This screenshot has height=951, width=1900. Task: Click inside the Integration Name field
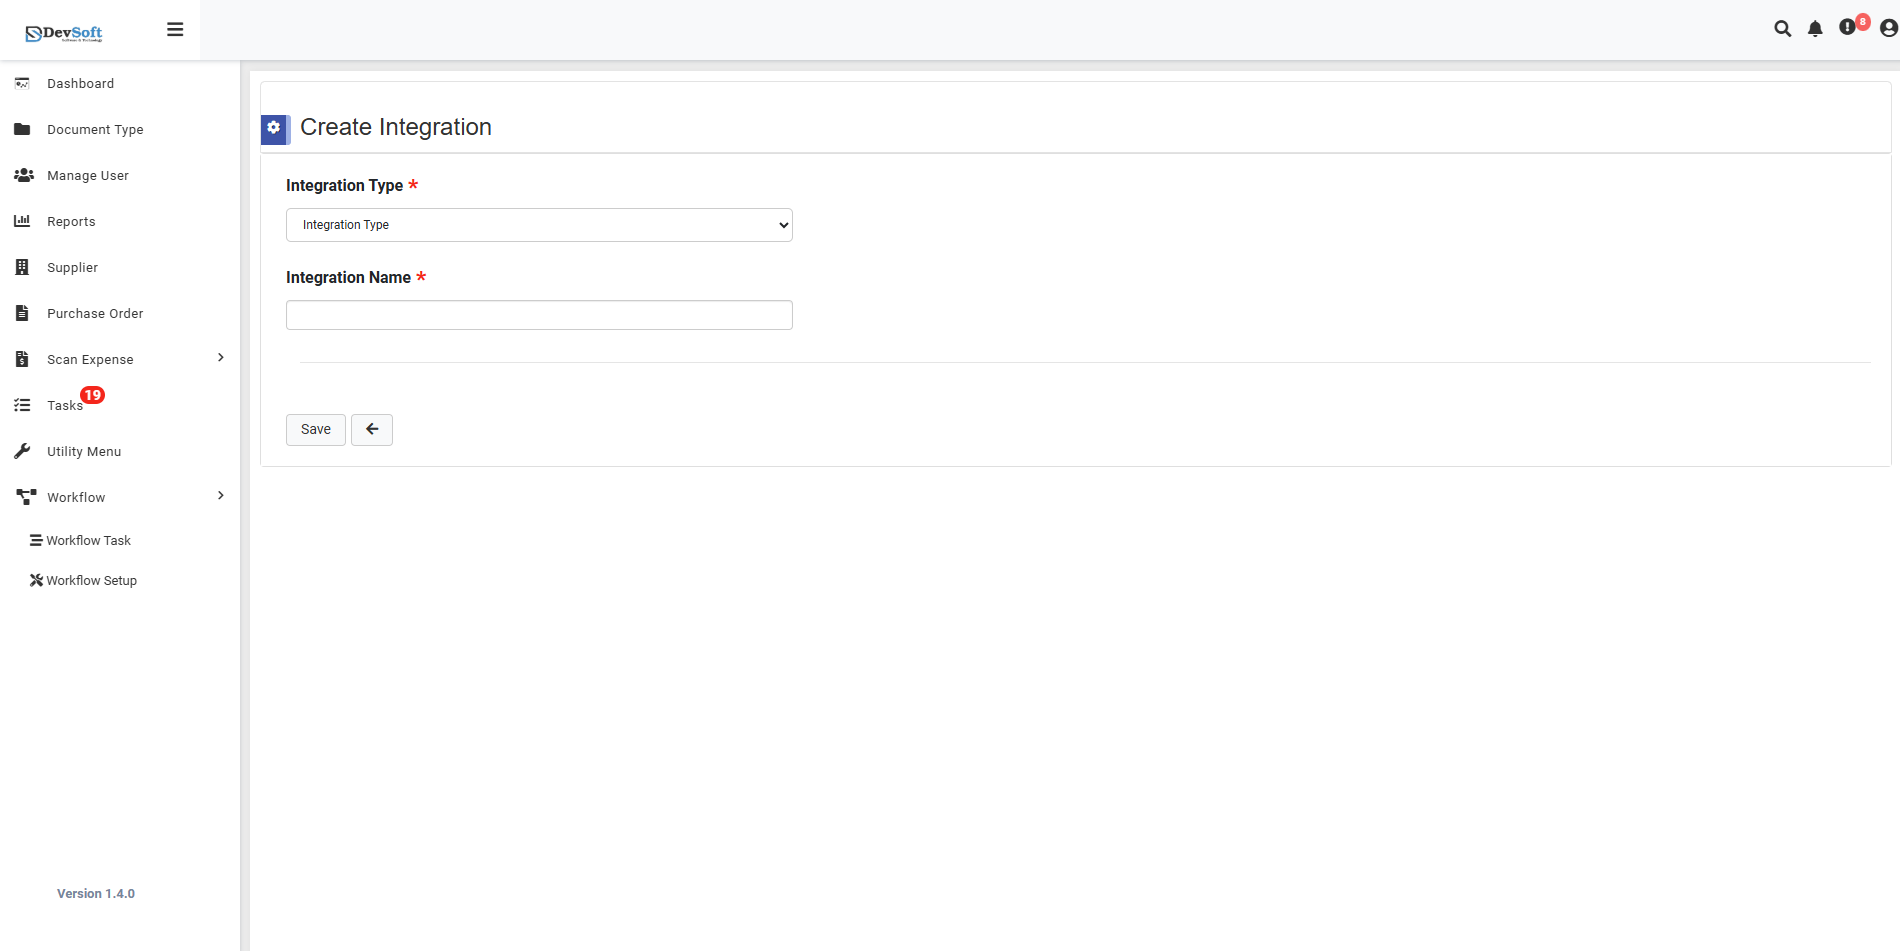[x=539, y=314]
